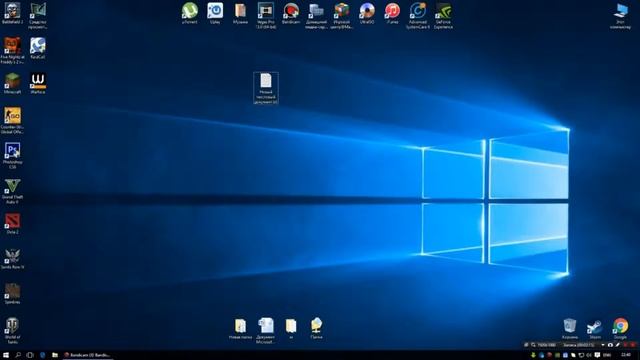Select the Новая папка folder icon

[x=240, y=329]
